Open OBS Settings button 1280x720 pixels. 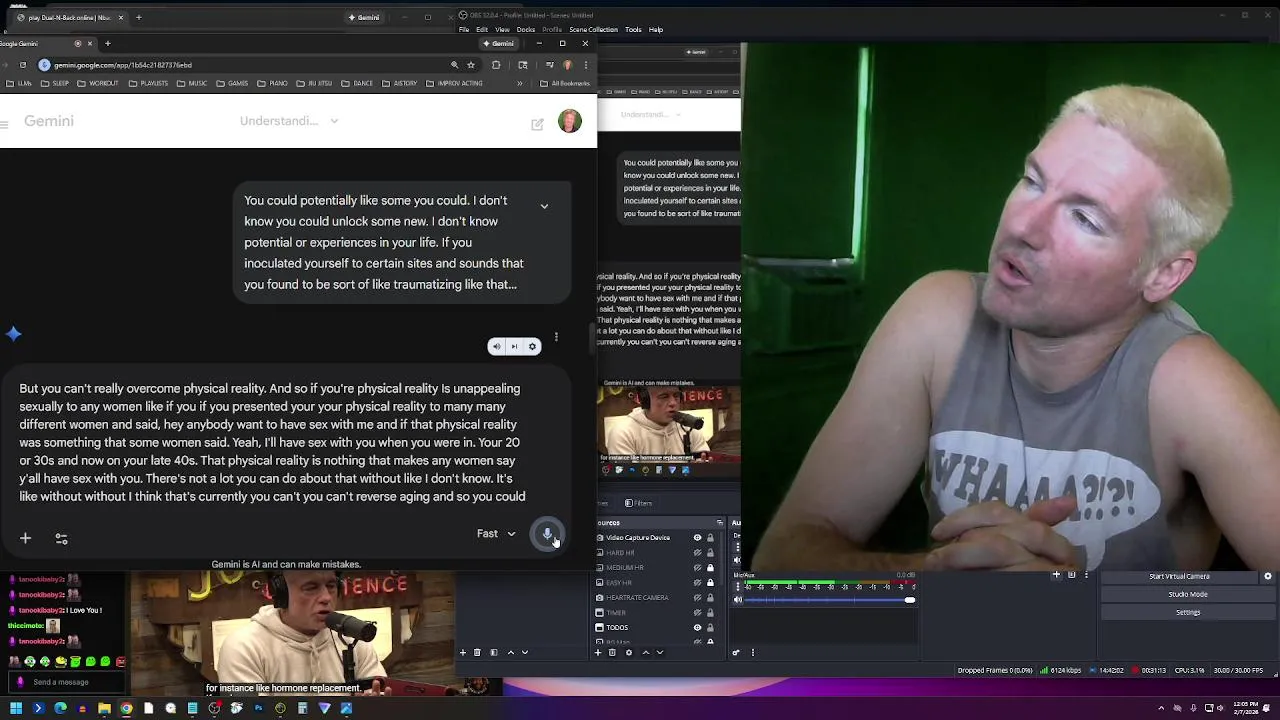click(x=1188, y=612)
